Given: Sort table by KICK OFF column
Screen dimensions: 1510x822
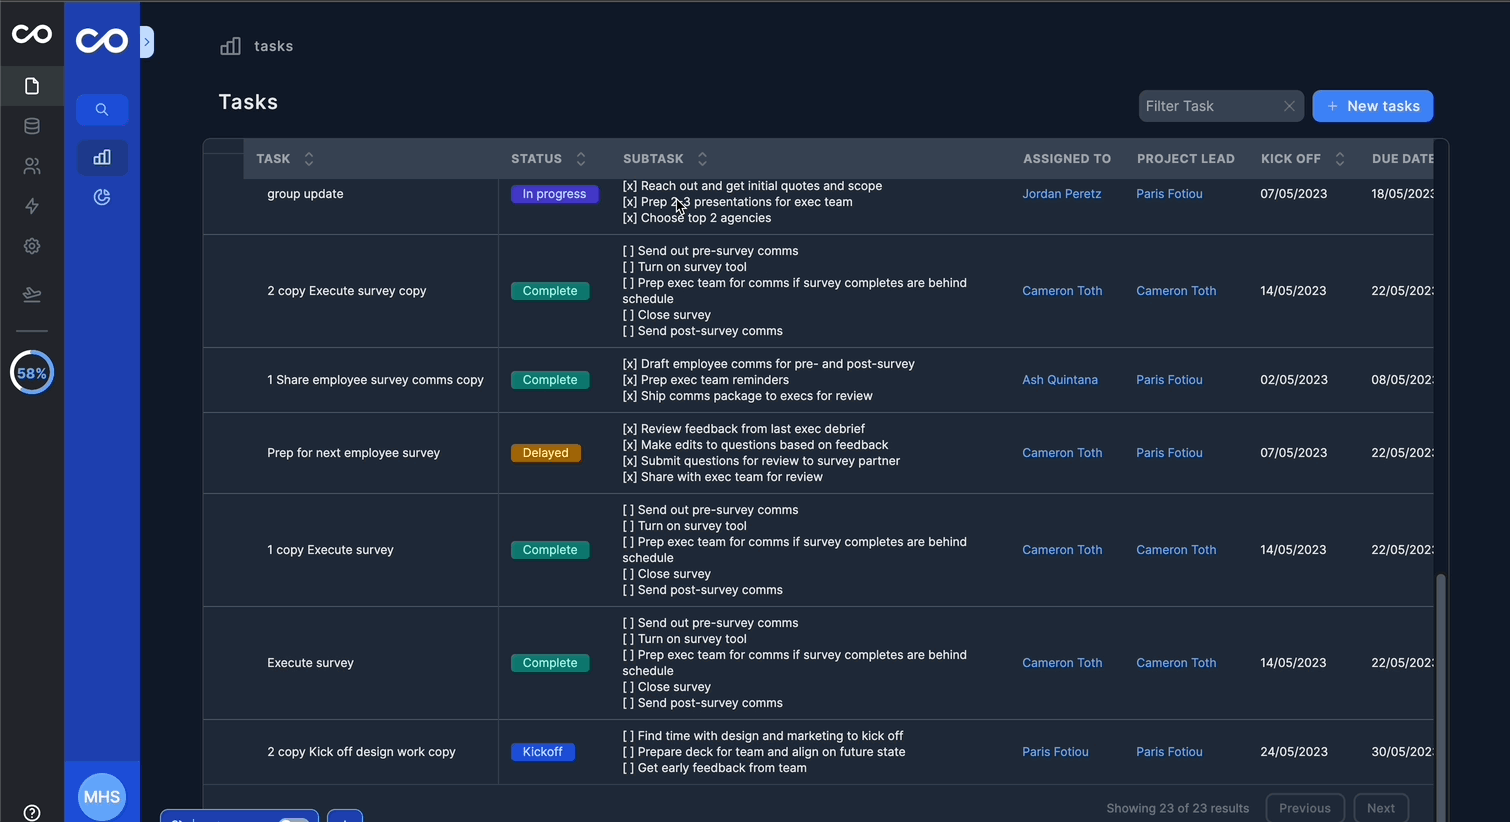Looking at the screenshot, I should click(1340, 159).
